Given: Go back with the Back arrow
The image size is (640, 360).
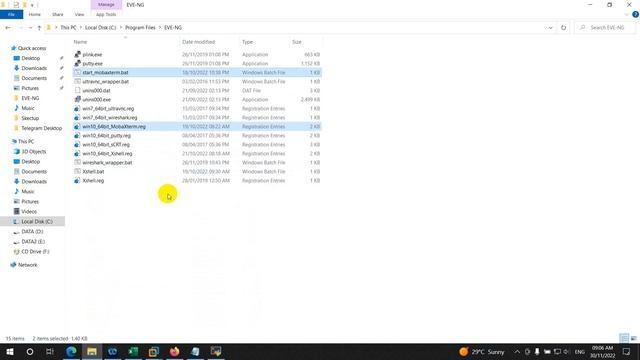Looking at the screenshot, I should [x=8, y=28].
